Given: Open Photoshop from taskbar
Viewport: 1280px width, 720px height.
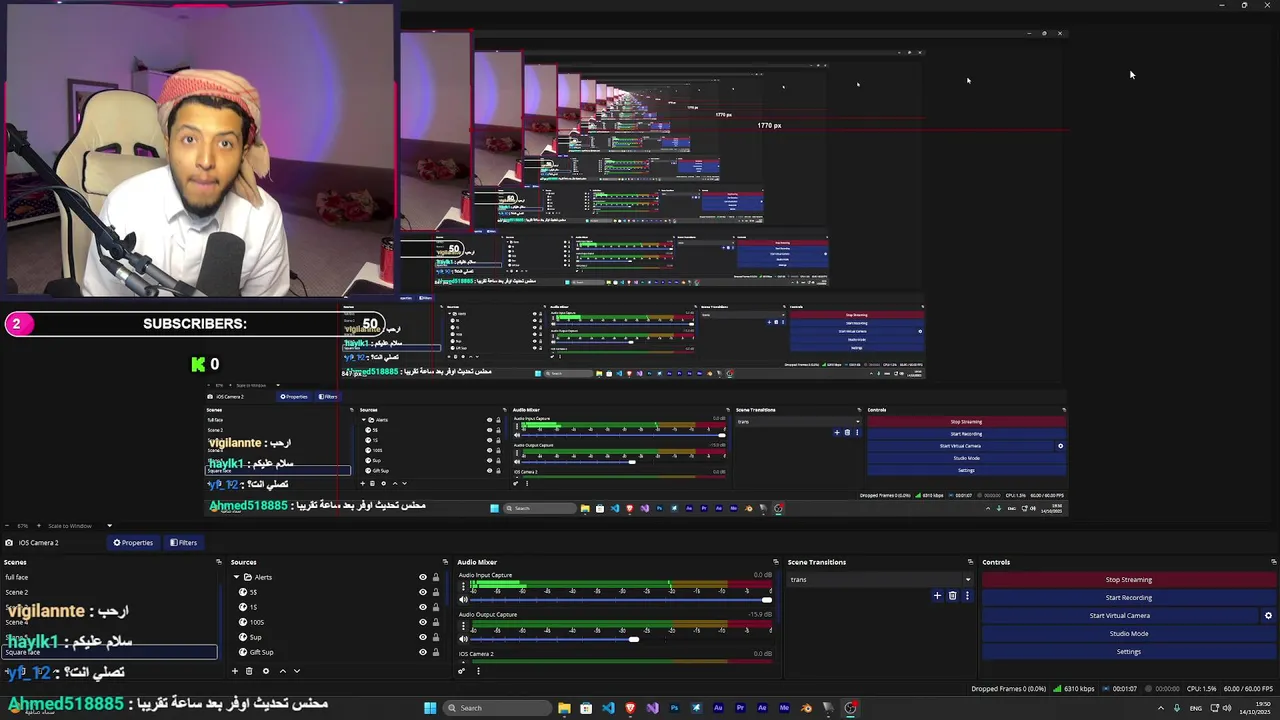Looking at the screenshot, I should tap(674, 708).
